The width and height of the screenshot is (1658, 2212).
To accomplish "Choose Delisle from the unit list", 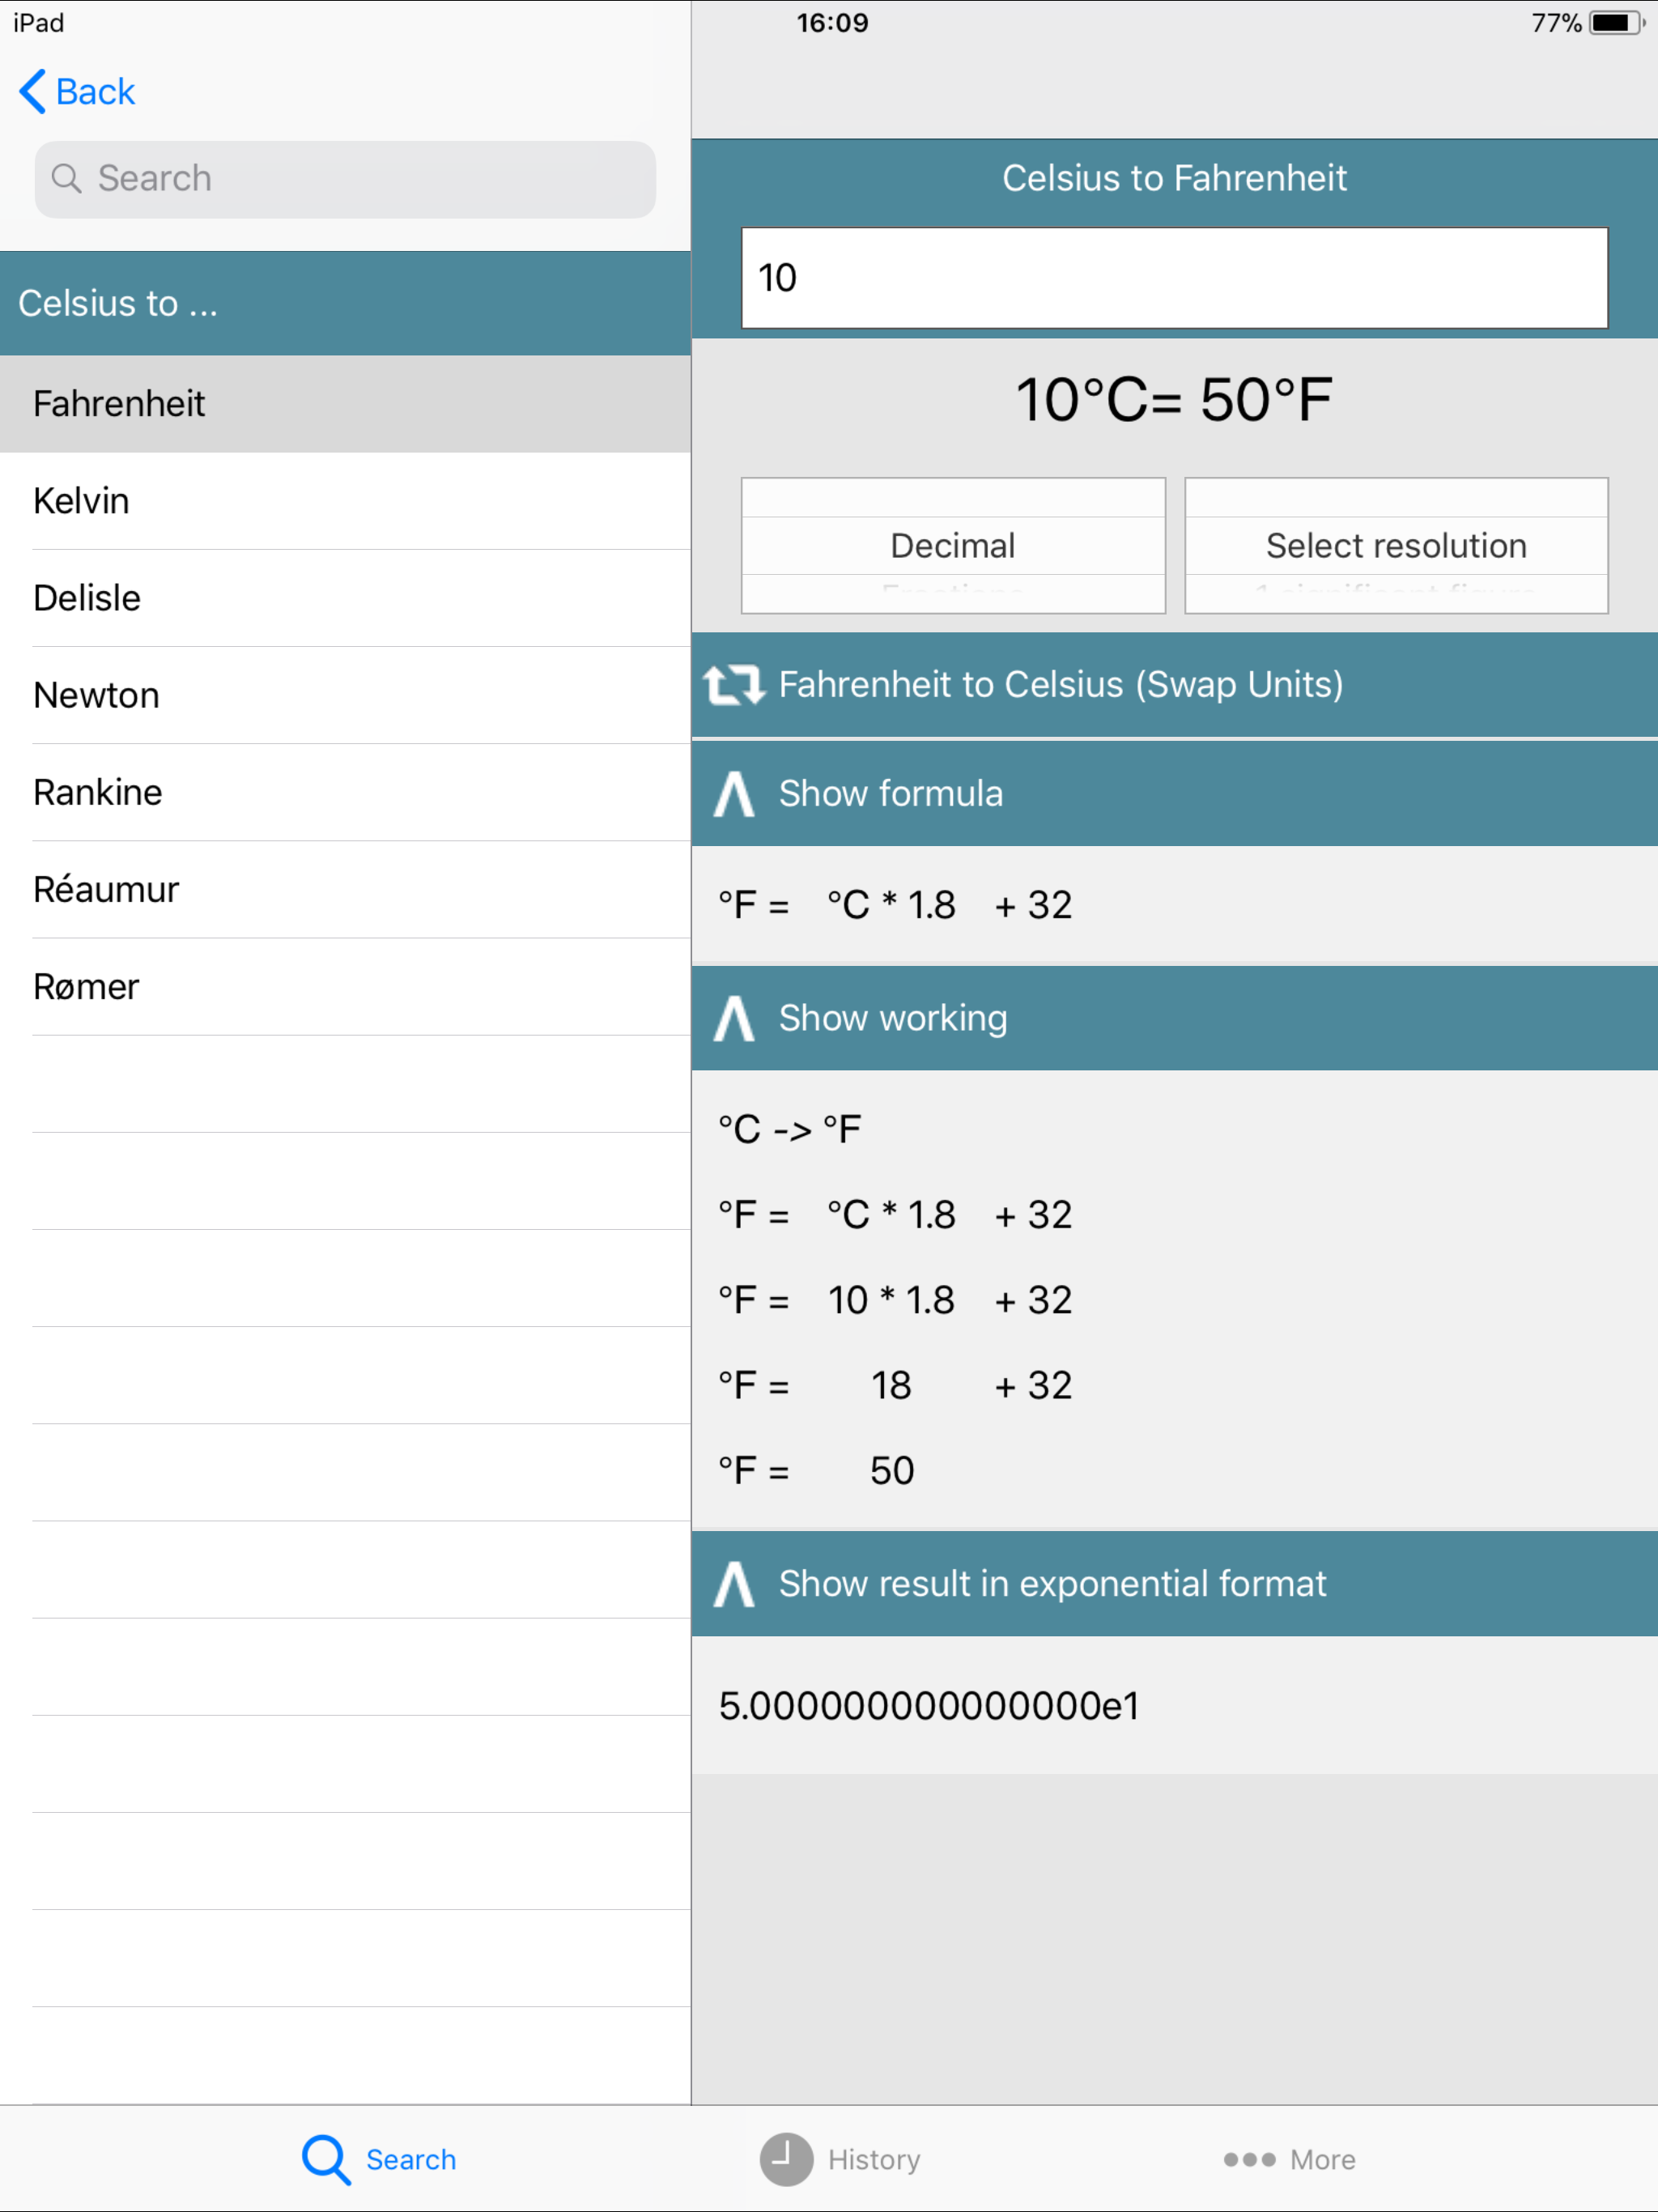I will (x=87, y=598).
